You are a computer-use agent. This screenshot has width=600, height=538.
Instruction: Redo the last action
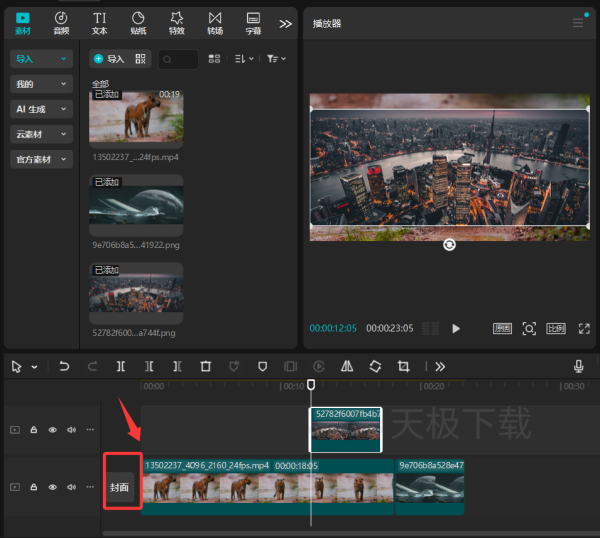point(93,367)
